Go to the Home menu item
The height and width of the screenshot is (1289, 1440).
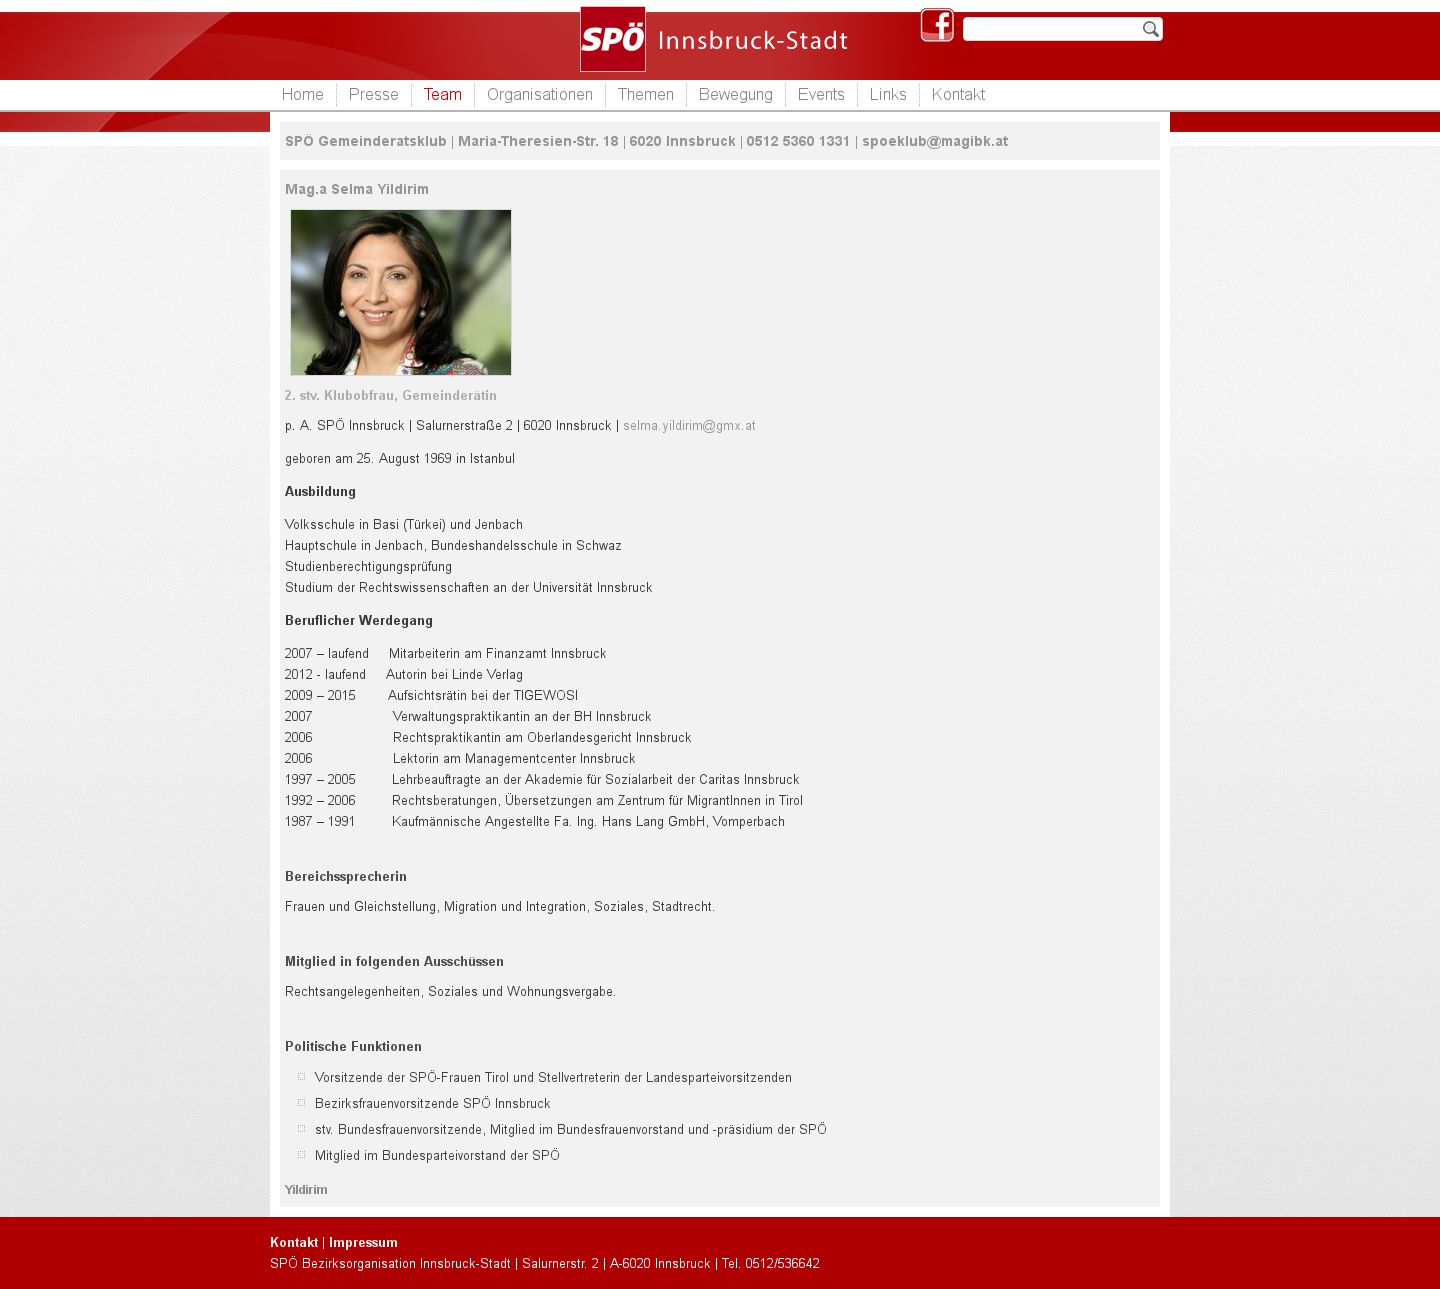point(302,94)
